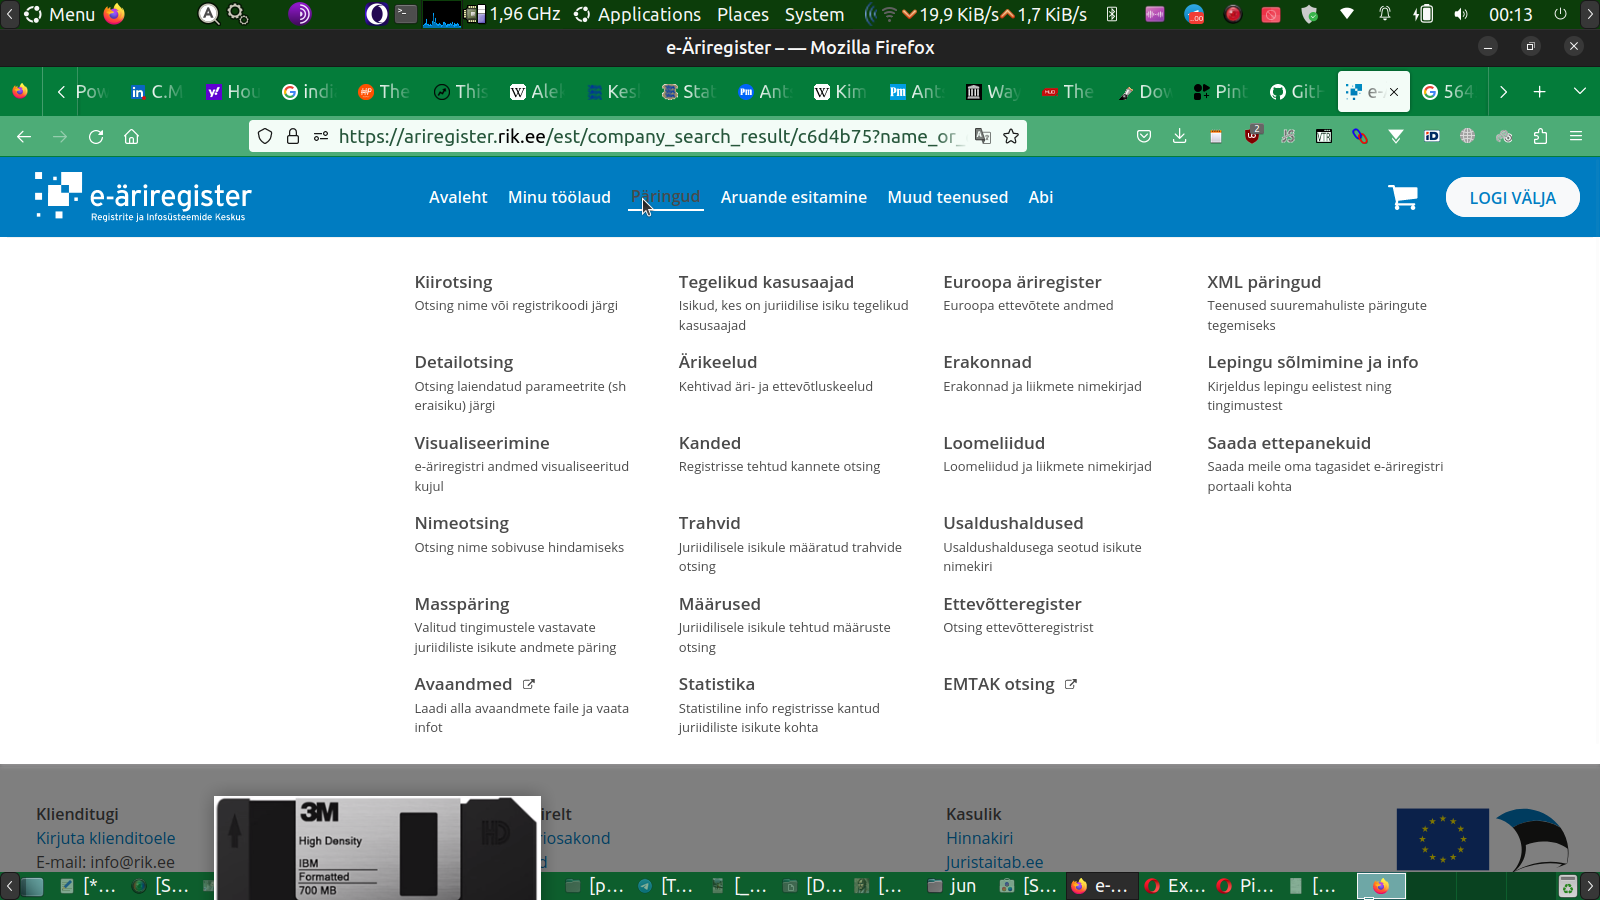Screen dimensions: 1600x900
Task: Open Visualiseerimine link
Action: (x=482, y=443)
